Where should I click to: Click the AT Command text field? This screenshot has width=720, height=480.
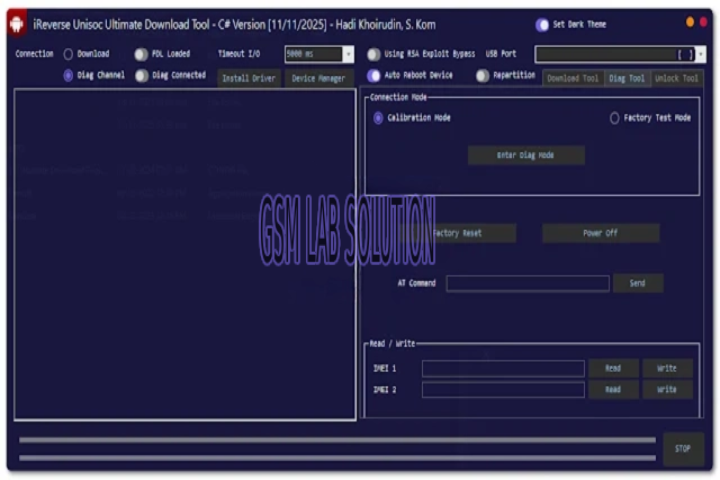527,284
